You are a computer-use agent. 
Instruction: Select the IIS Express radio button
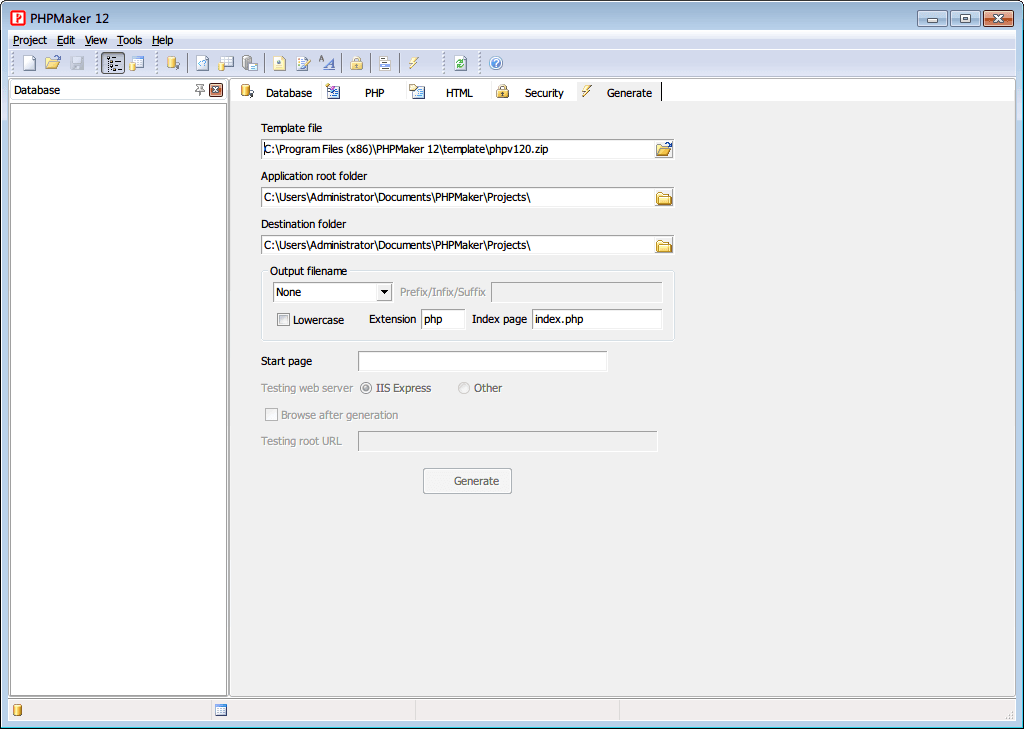pos(366,388)
